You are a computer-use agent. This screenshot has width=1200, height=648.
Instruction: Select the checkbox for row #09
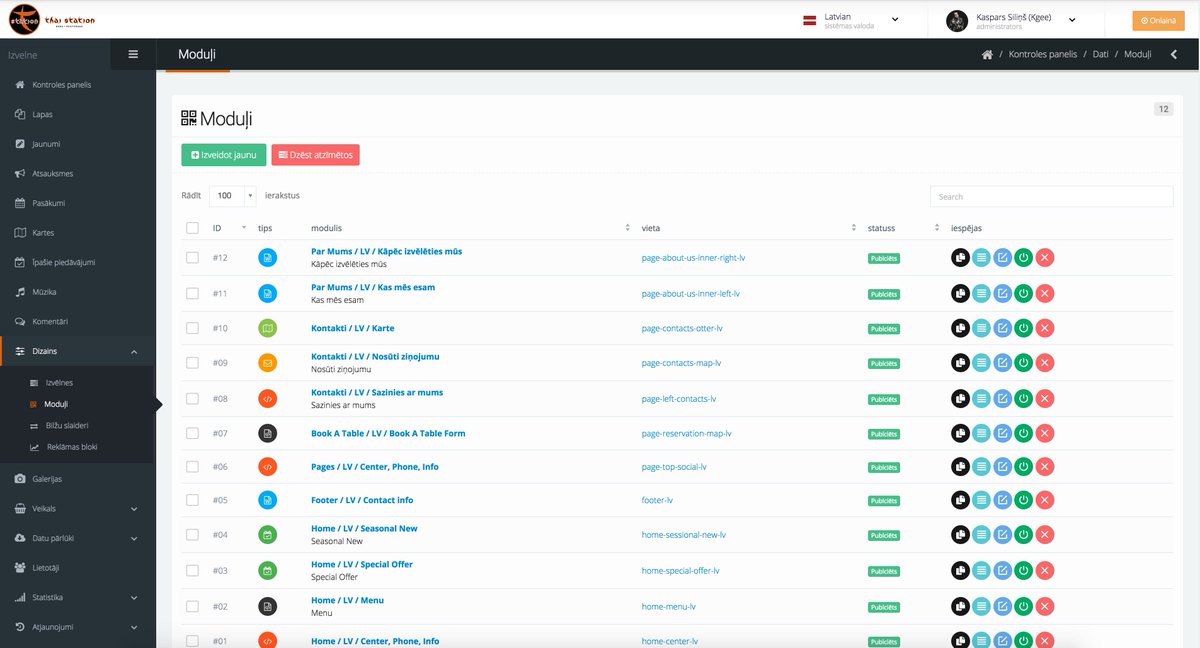(192, 363)
